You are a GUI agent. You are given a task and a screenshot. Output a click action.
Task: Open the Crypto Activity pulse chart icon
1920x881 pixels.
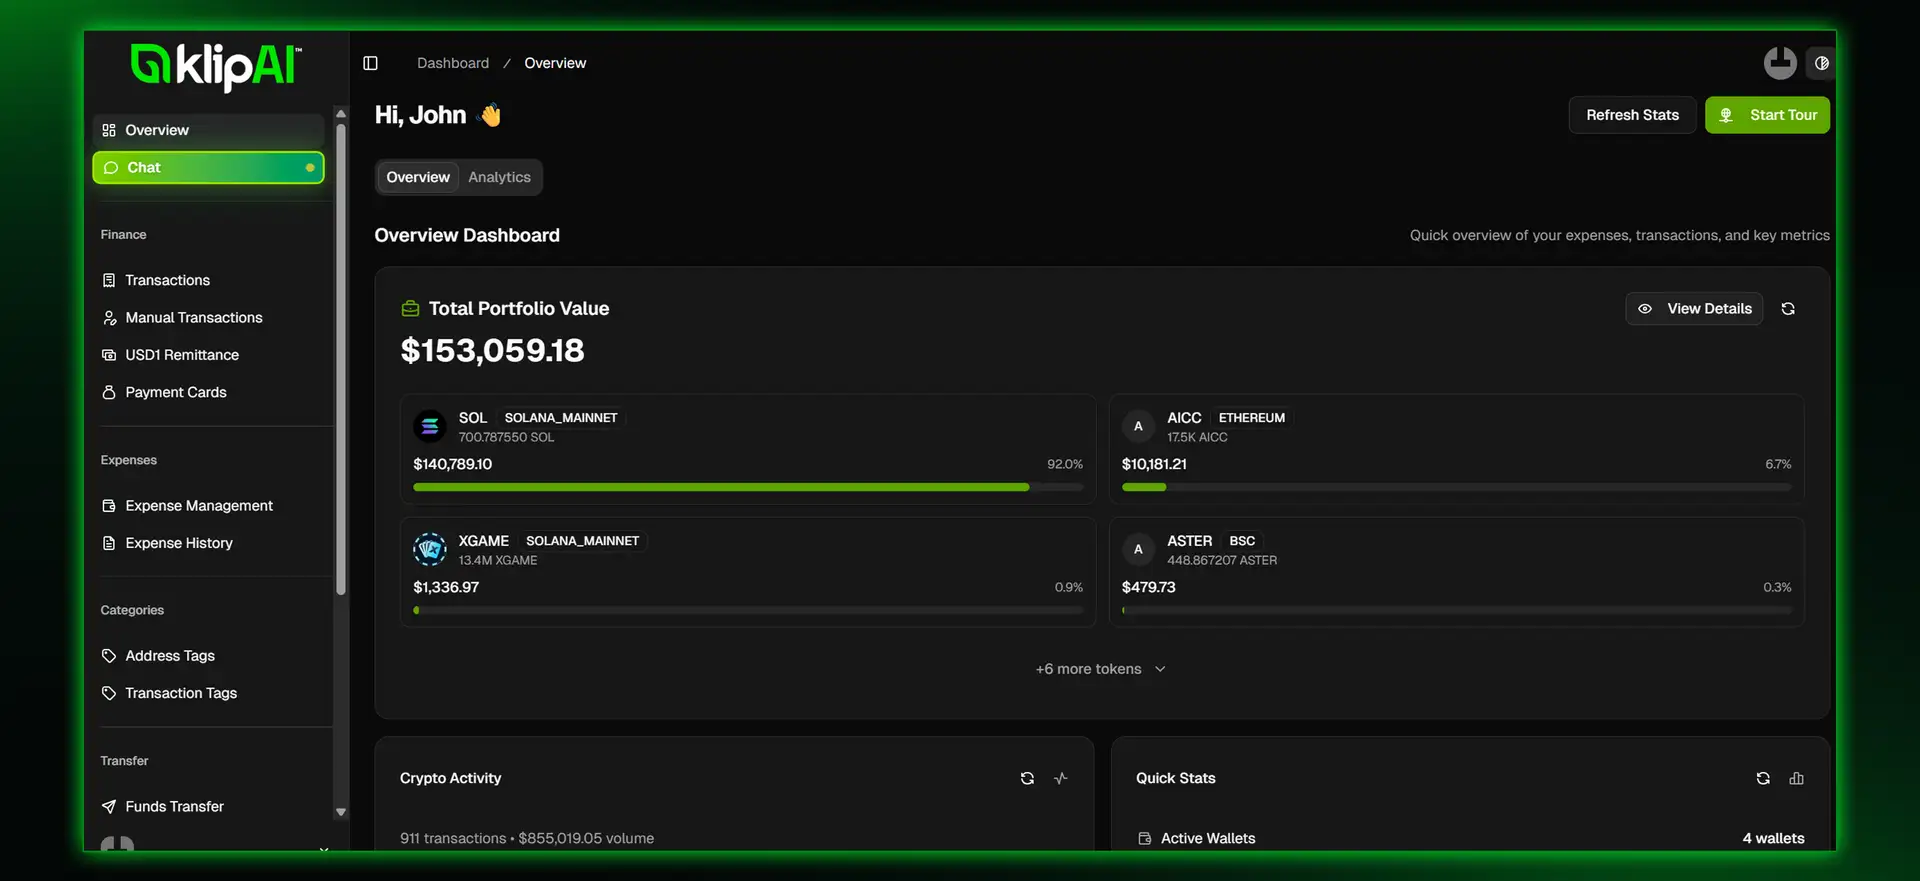click(1061, 778)
